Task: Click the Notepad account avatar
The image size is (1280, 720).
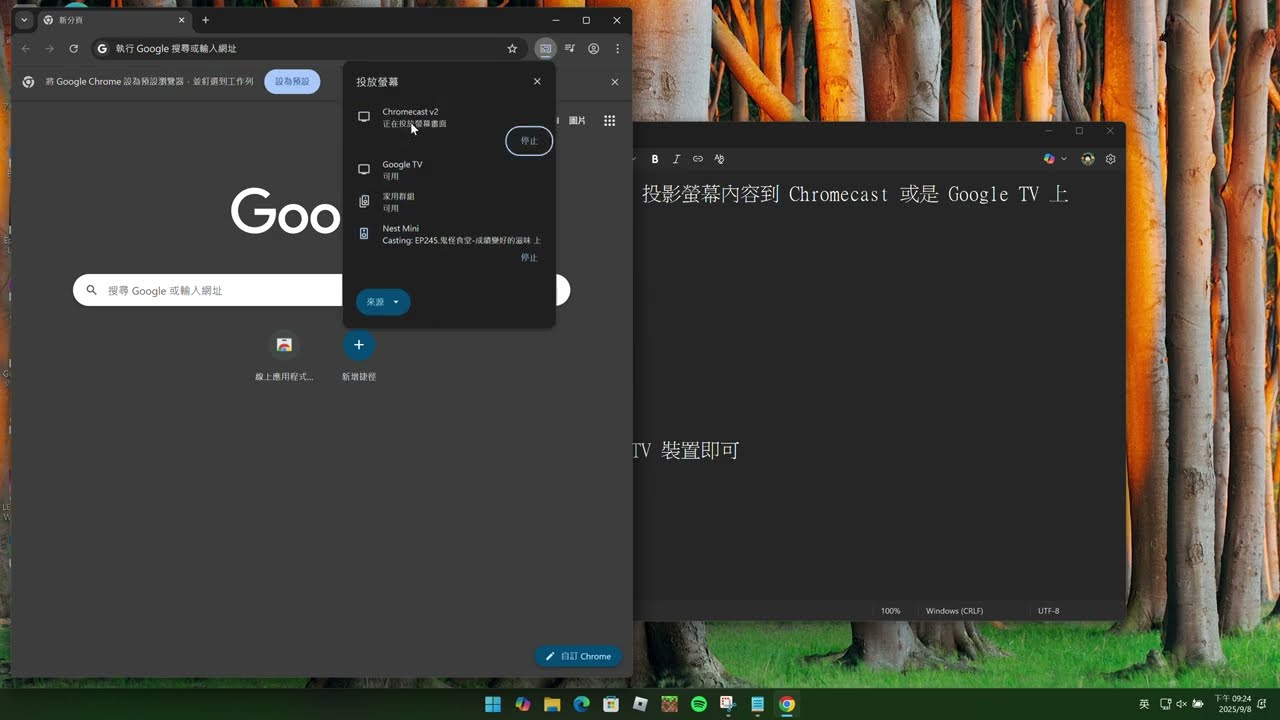Action: point(1088,159)
